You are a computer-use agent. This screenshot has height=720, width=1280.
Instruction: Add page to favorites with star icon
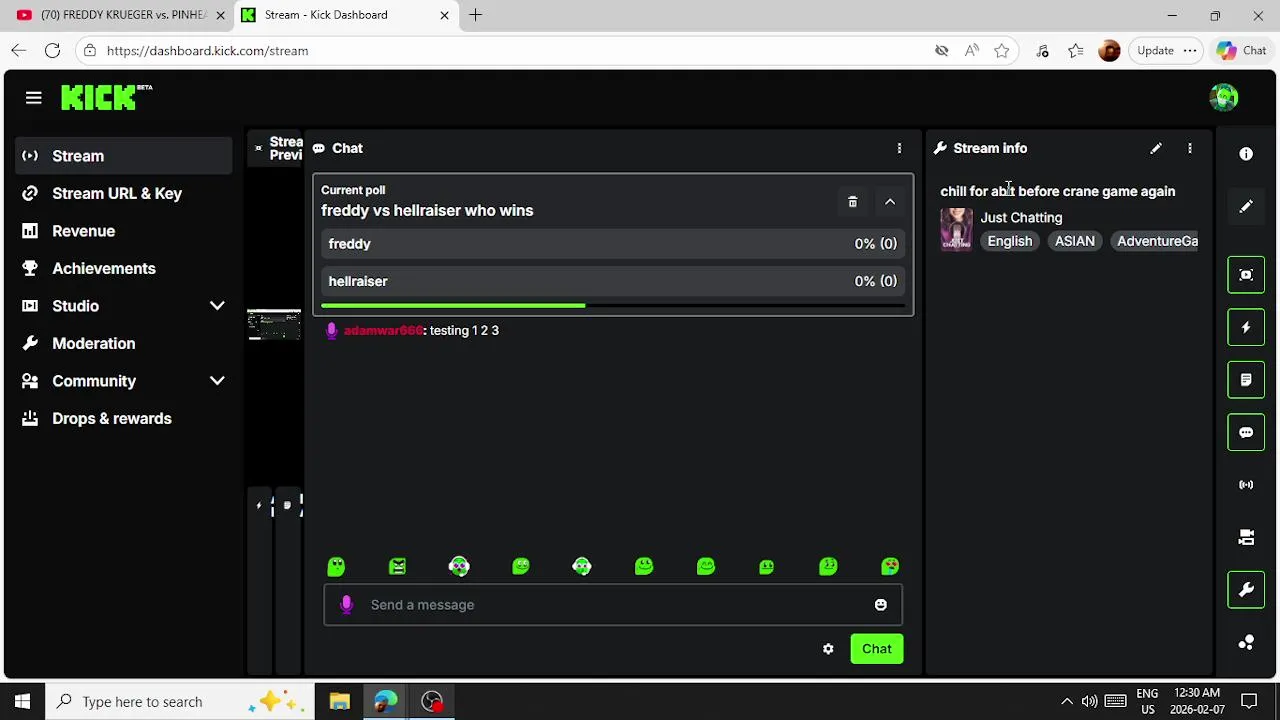(1002, 50)
